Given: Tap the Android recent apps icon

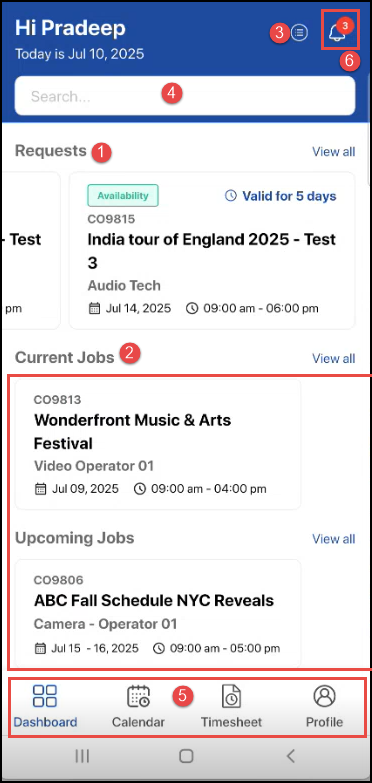Looking at the screenshot, I should pyautogui.click(x=82, y=756).
